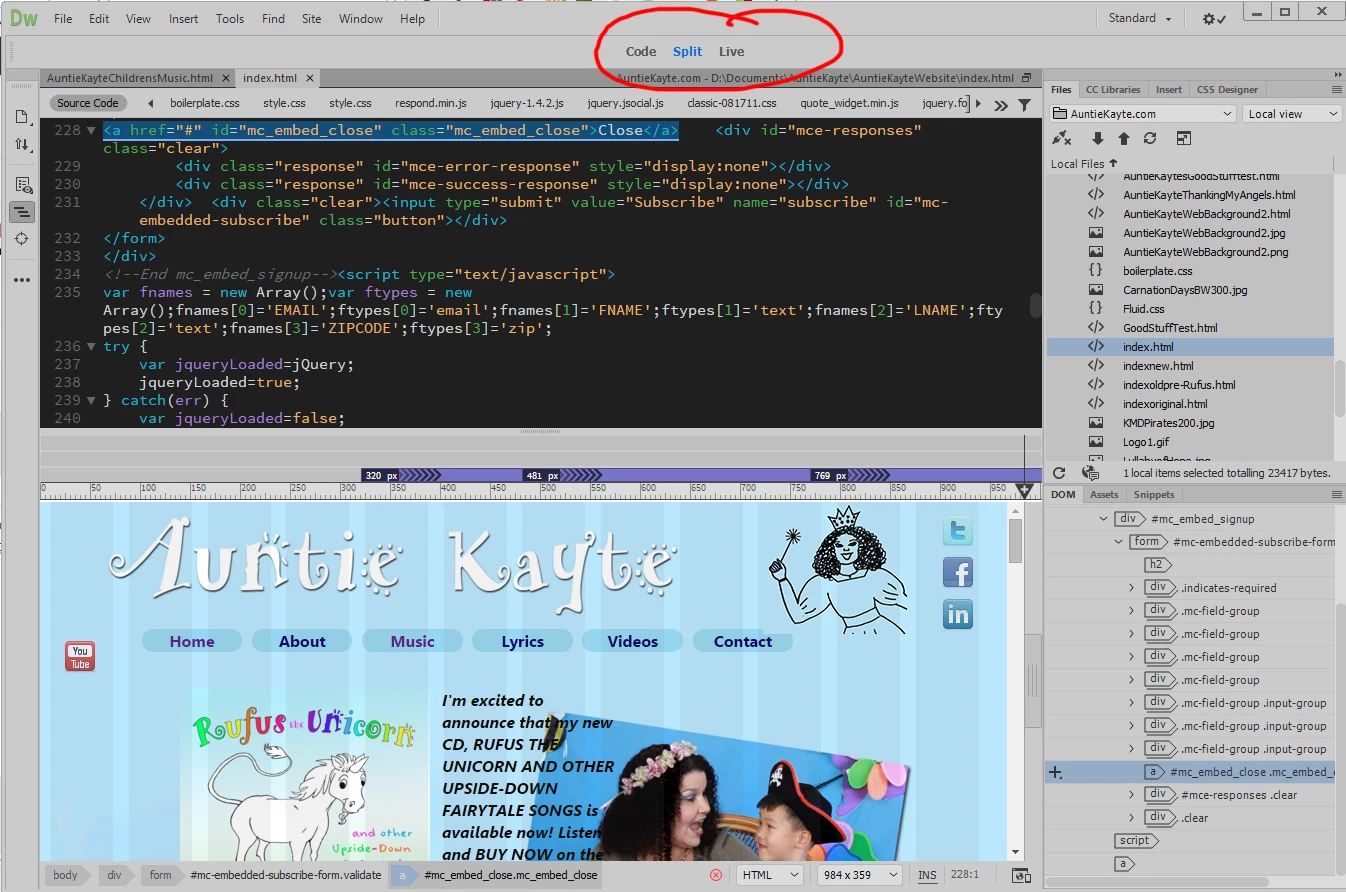Expand .indicates-required div node
Image resolution: width=1346 pixels, height=892 pixels.
tap(1132, 588)
